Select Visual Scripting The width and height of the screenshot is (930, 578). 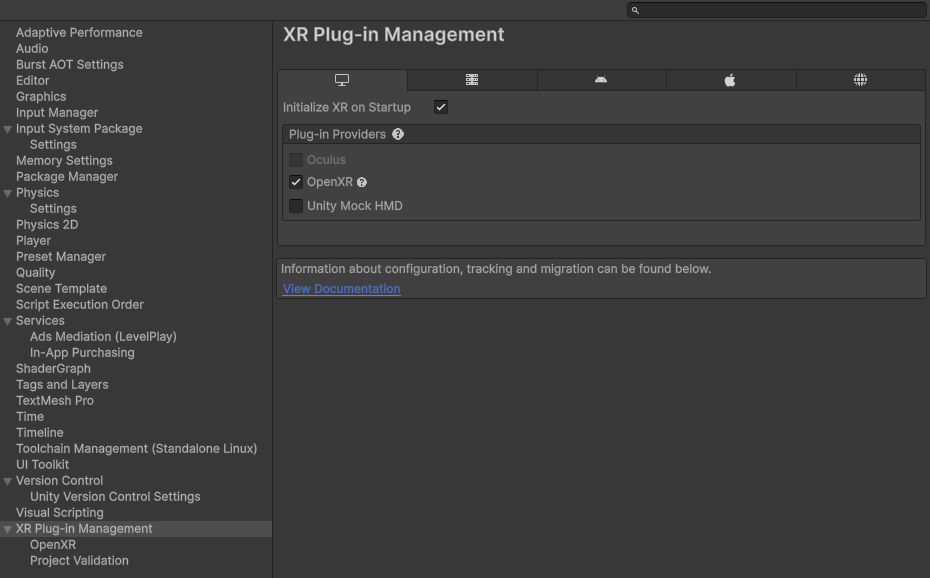click(59, 513)
